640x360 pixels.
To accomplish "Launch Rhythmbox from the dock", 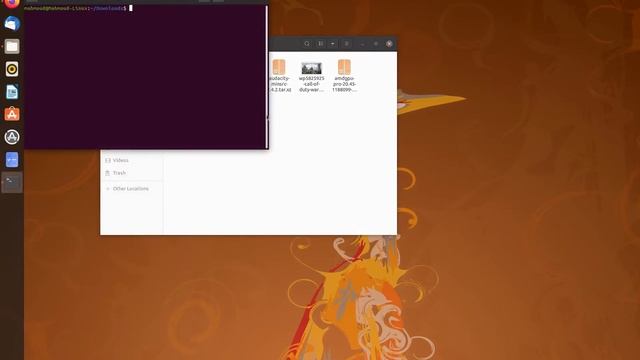I will pos(12,69).
